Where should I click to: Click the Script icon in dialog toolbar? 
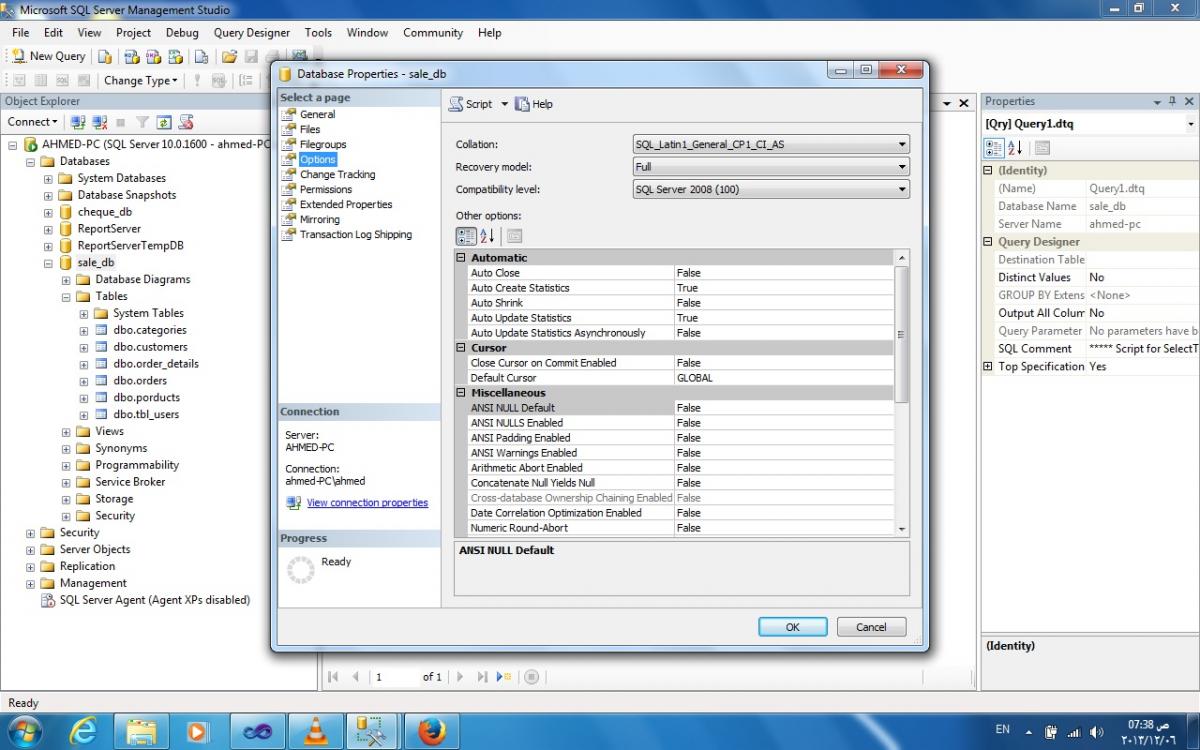pyautogui.click(x=456, y=104)
